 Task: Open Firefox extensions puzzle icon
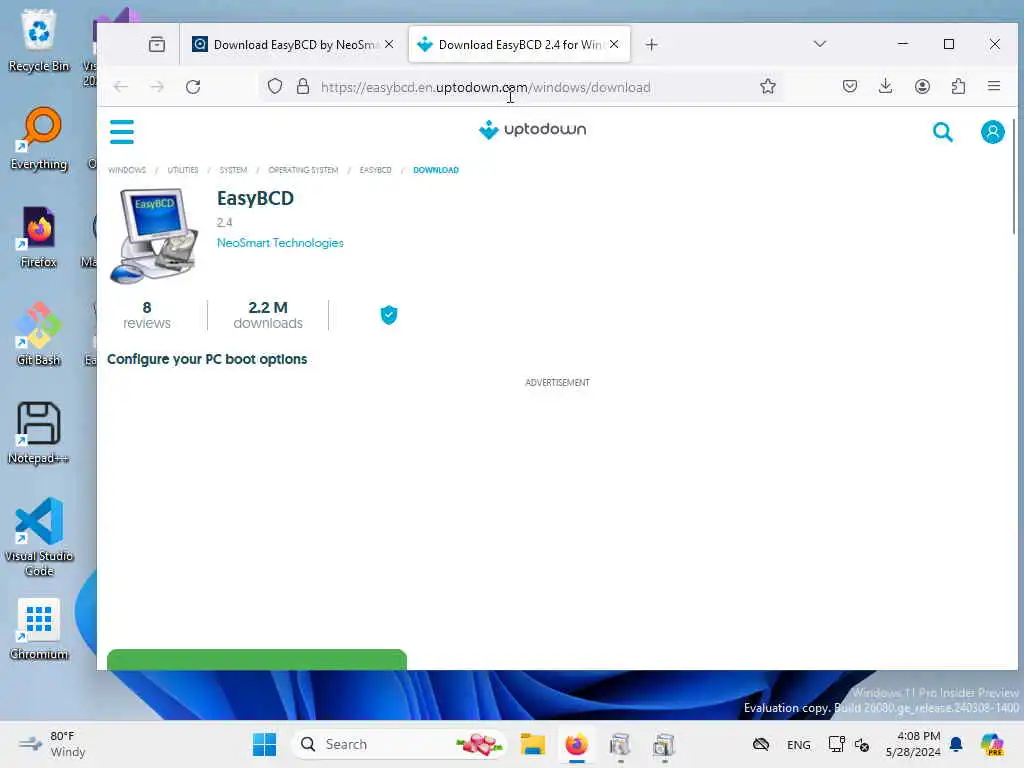pos(958,86)
